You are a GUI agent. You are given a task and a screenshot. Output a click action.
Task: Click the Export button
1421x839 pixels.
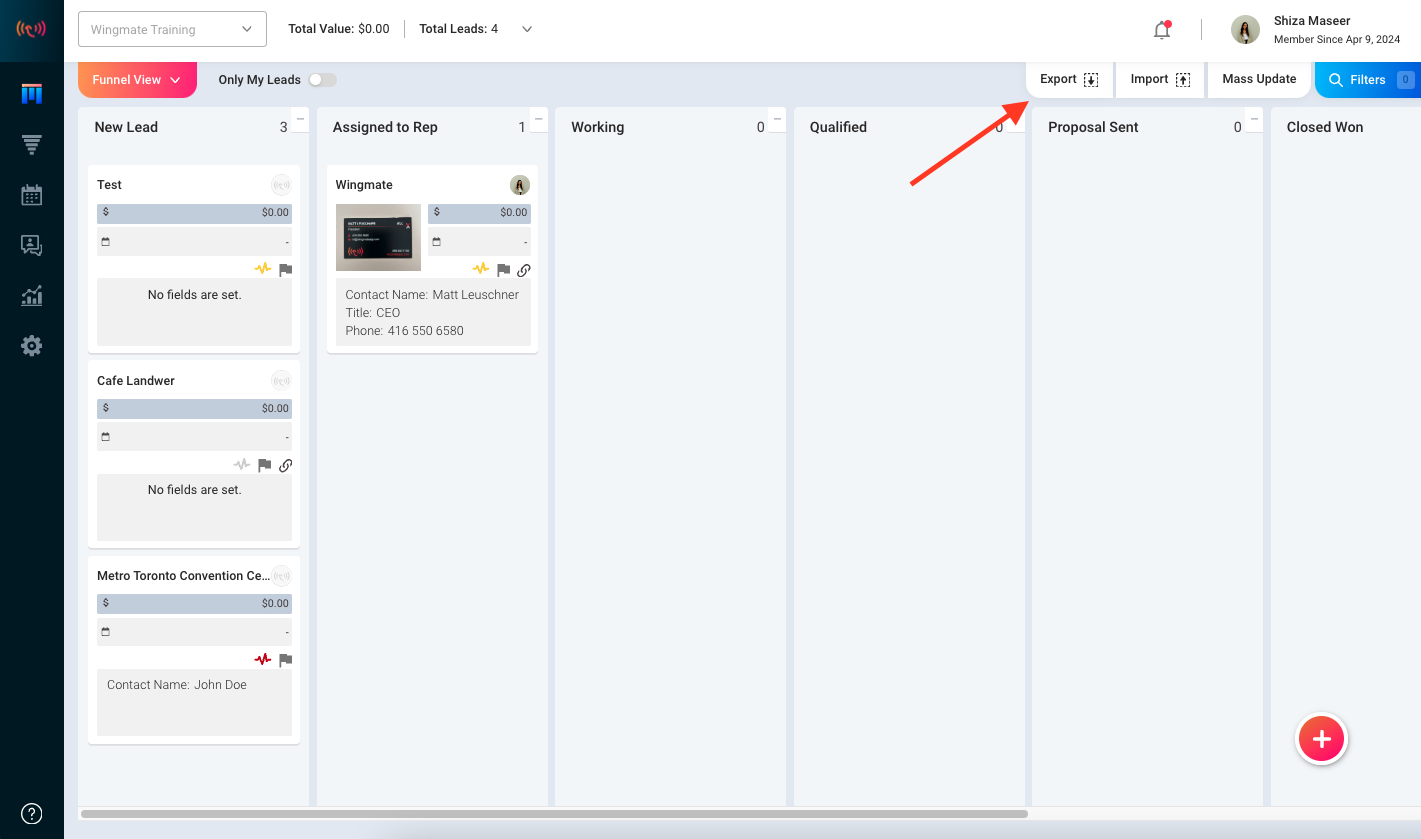click(x=1069, y=79)
